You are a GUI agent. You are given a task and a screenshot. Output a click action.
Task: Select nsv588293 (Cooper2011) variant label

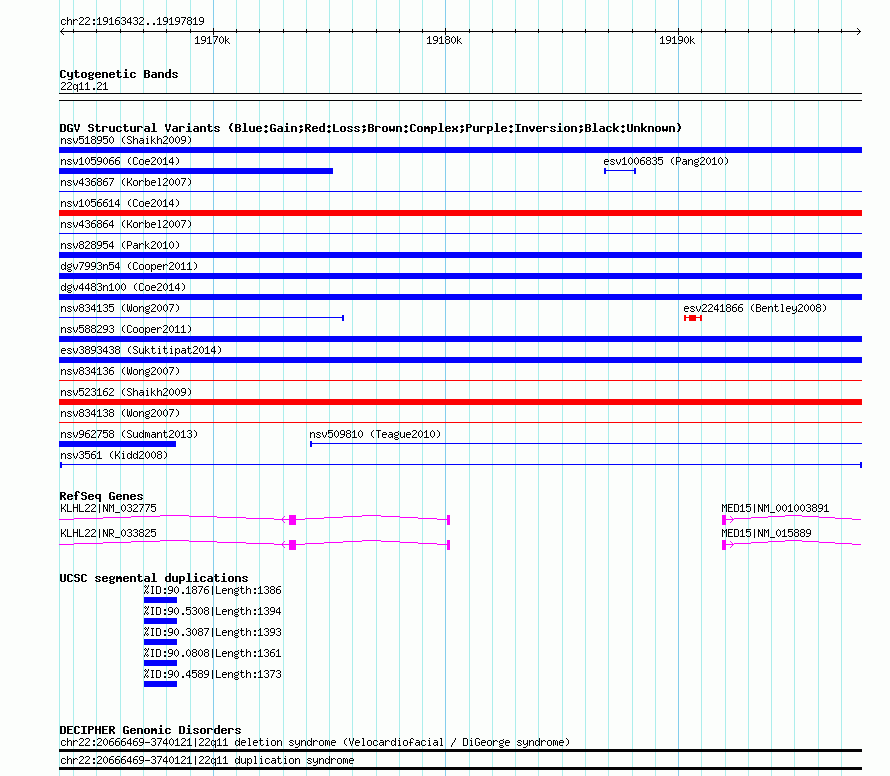[x=126, y=329]
